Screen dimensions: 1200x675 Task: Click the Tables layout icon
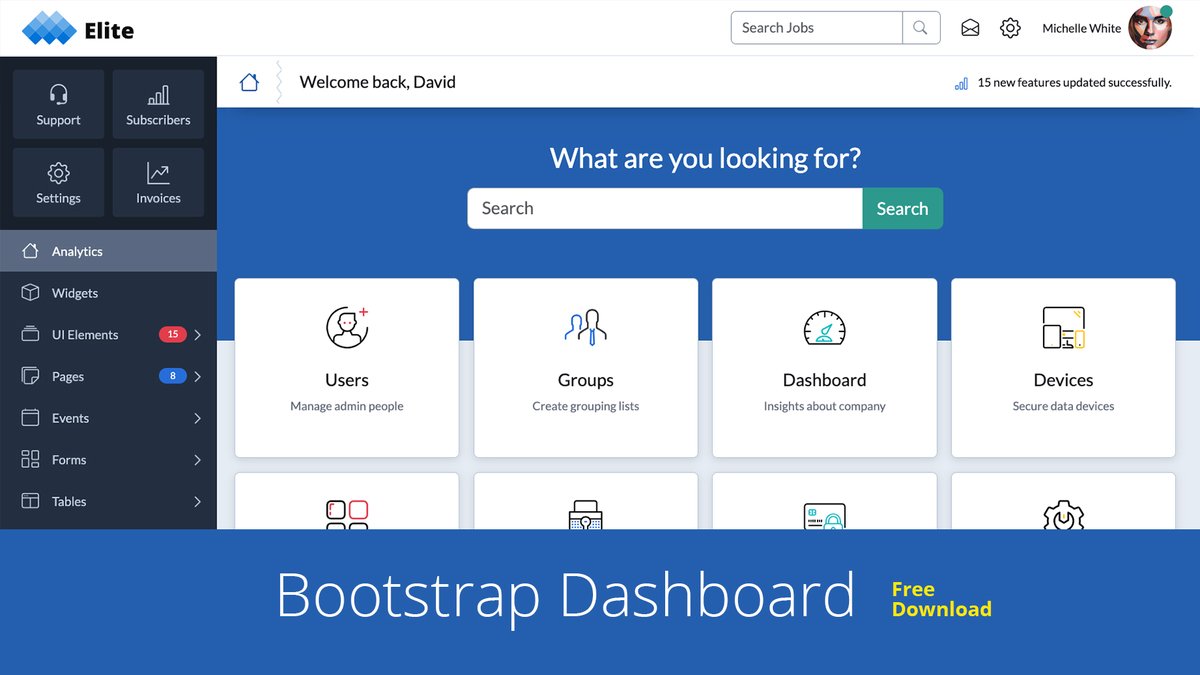tap(31, 501)
